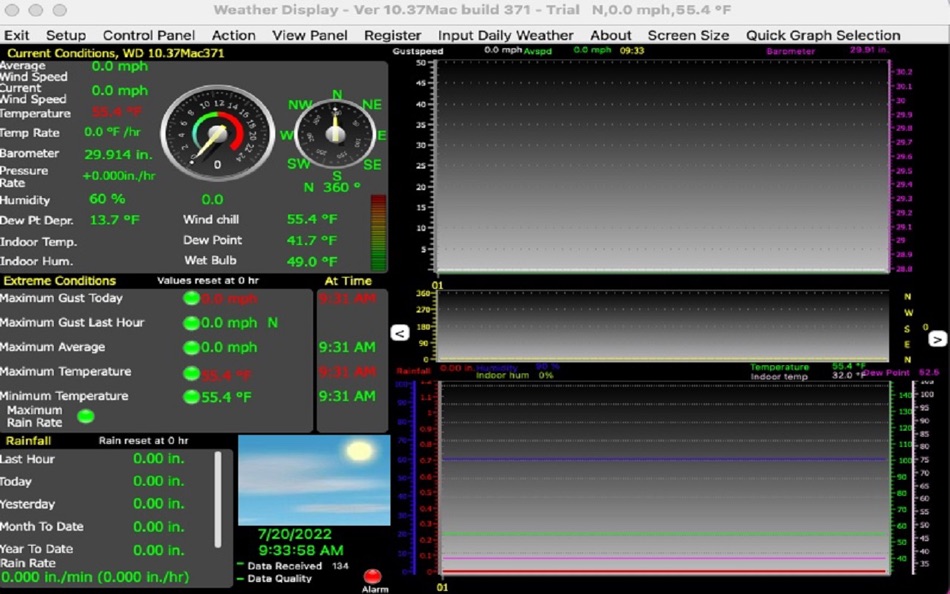Click the Pressure Rate value
The height and width of the screenshot is (594, 950).
coord(119,176)
